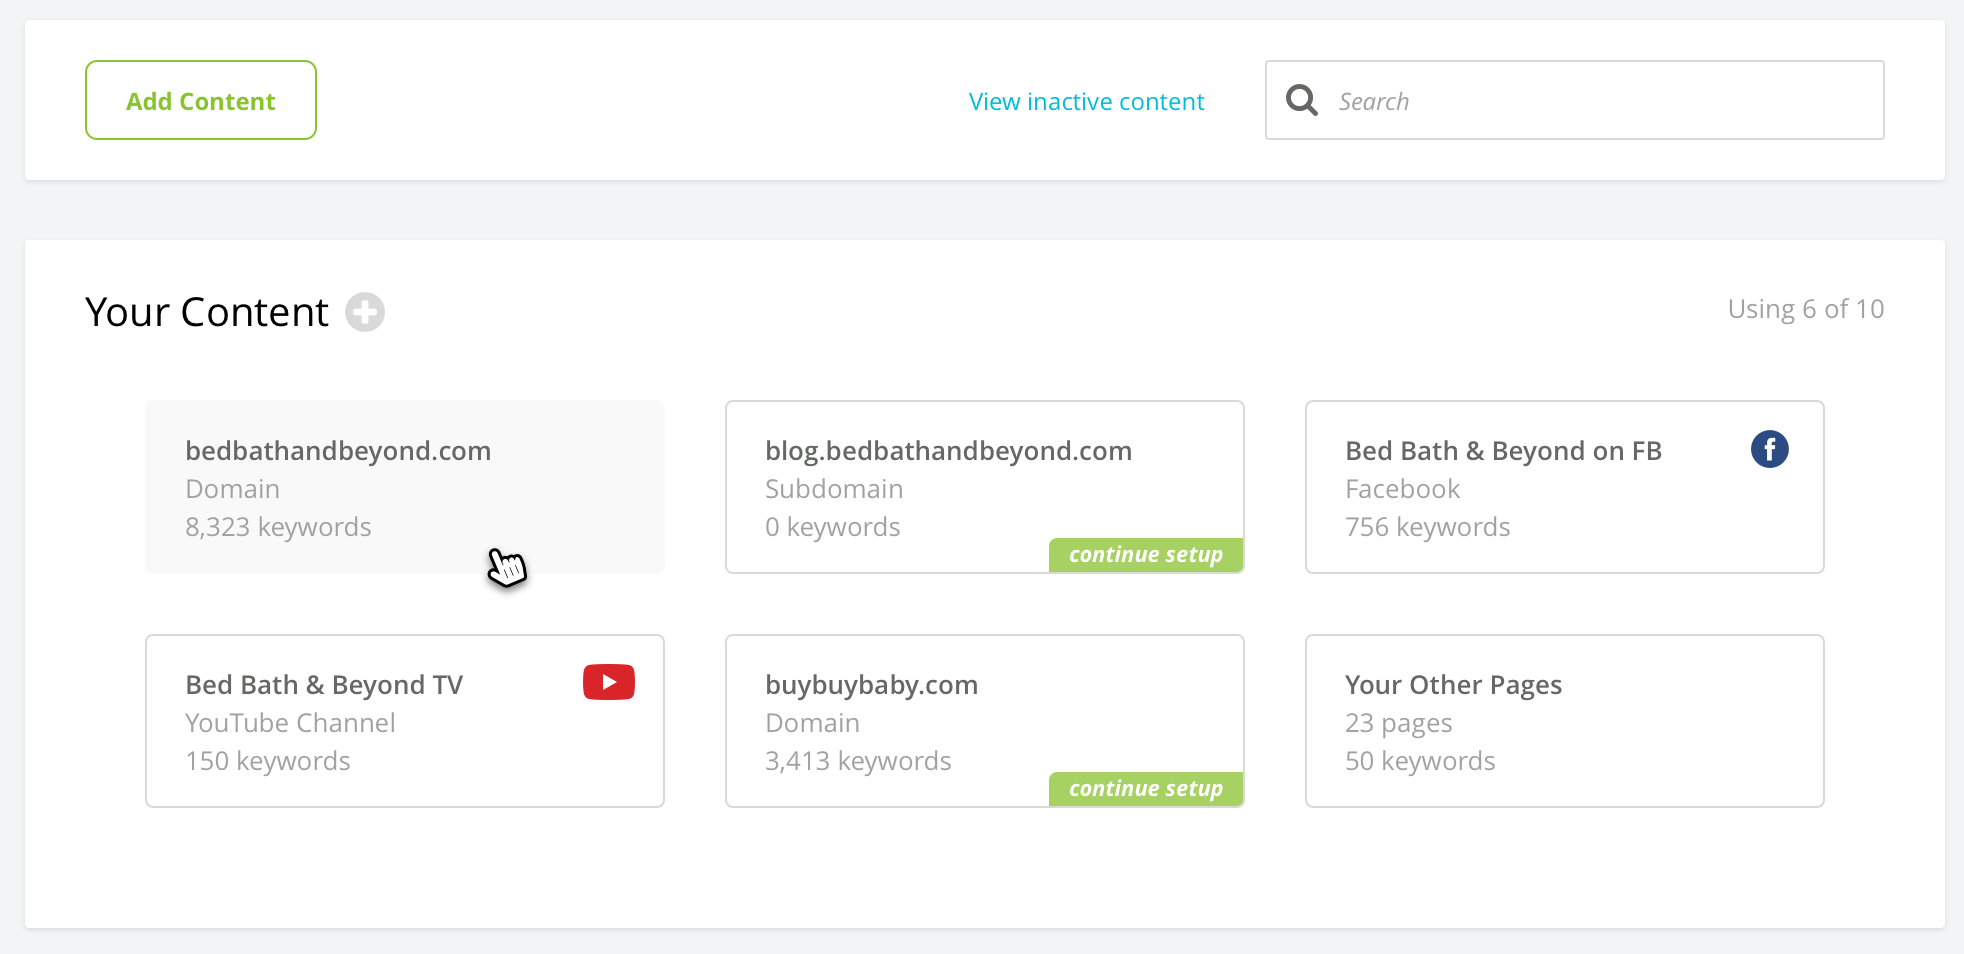Screen dimensions: 1964x954
Task: Click the Using 6 of 10 usage text
Action: 1806,309
